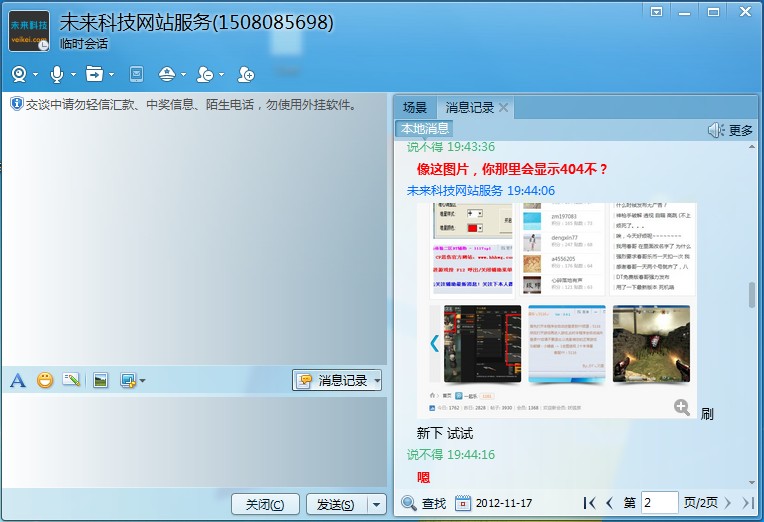Click the history scrollbar thumb

[752, 295]
